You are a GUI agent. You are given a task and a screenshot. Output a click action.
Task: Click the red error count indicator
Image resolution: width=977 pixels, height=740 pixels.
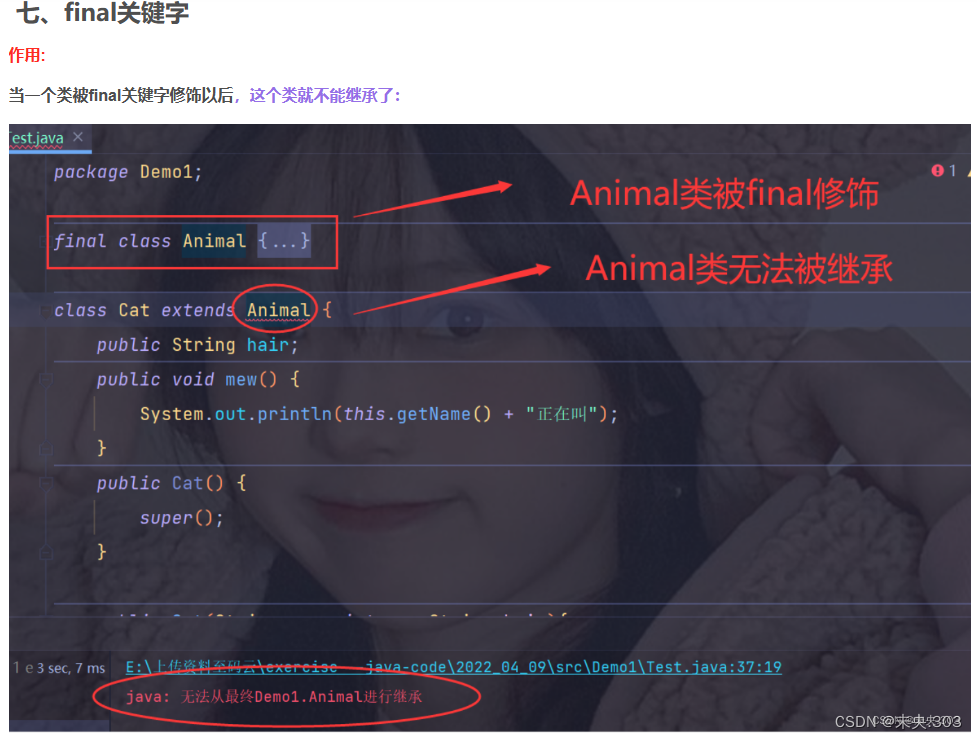coord(943,171)
